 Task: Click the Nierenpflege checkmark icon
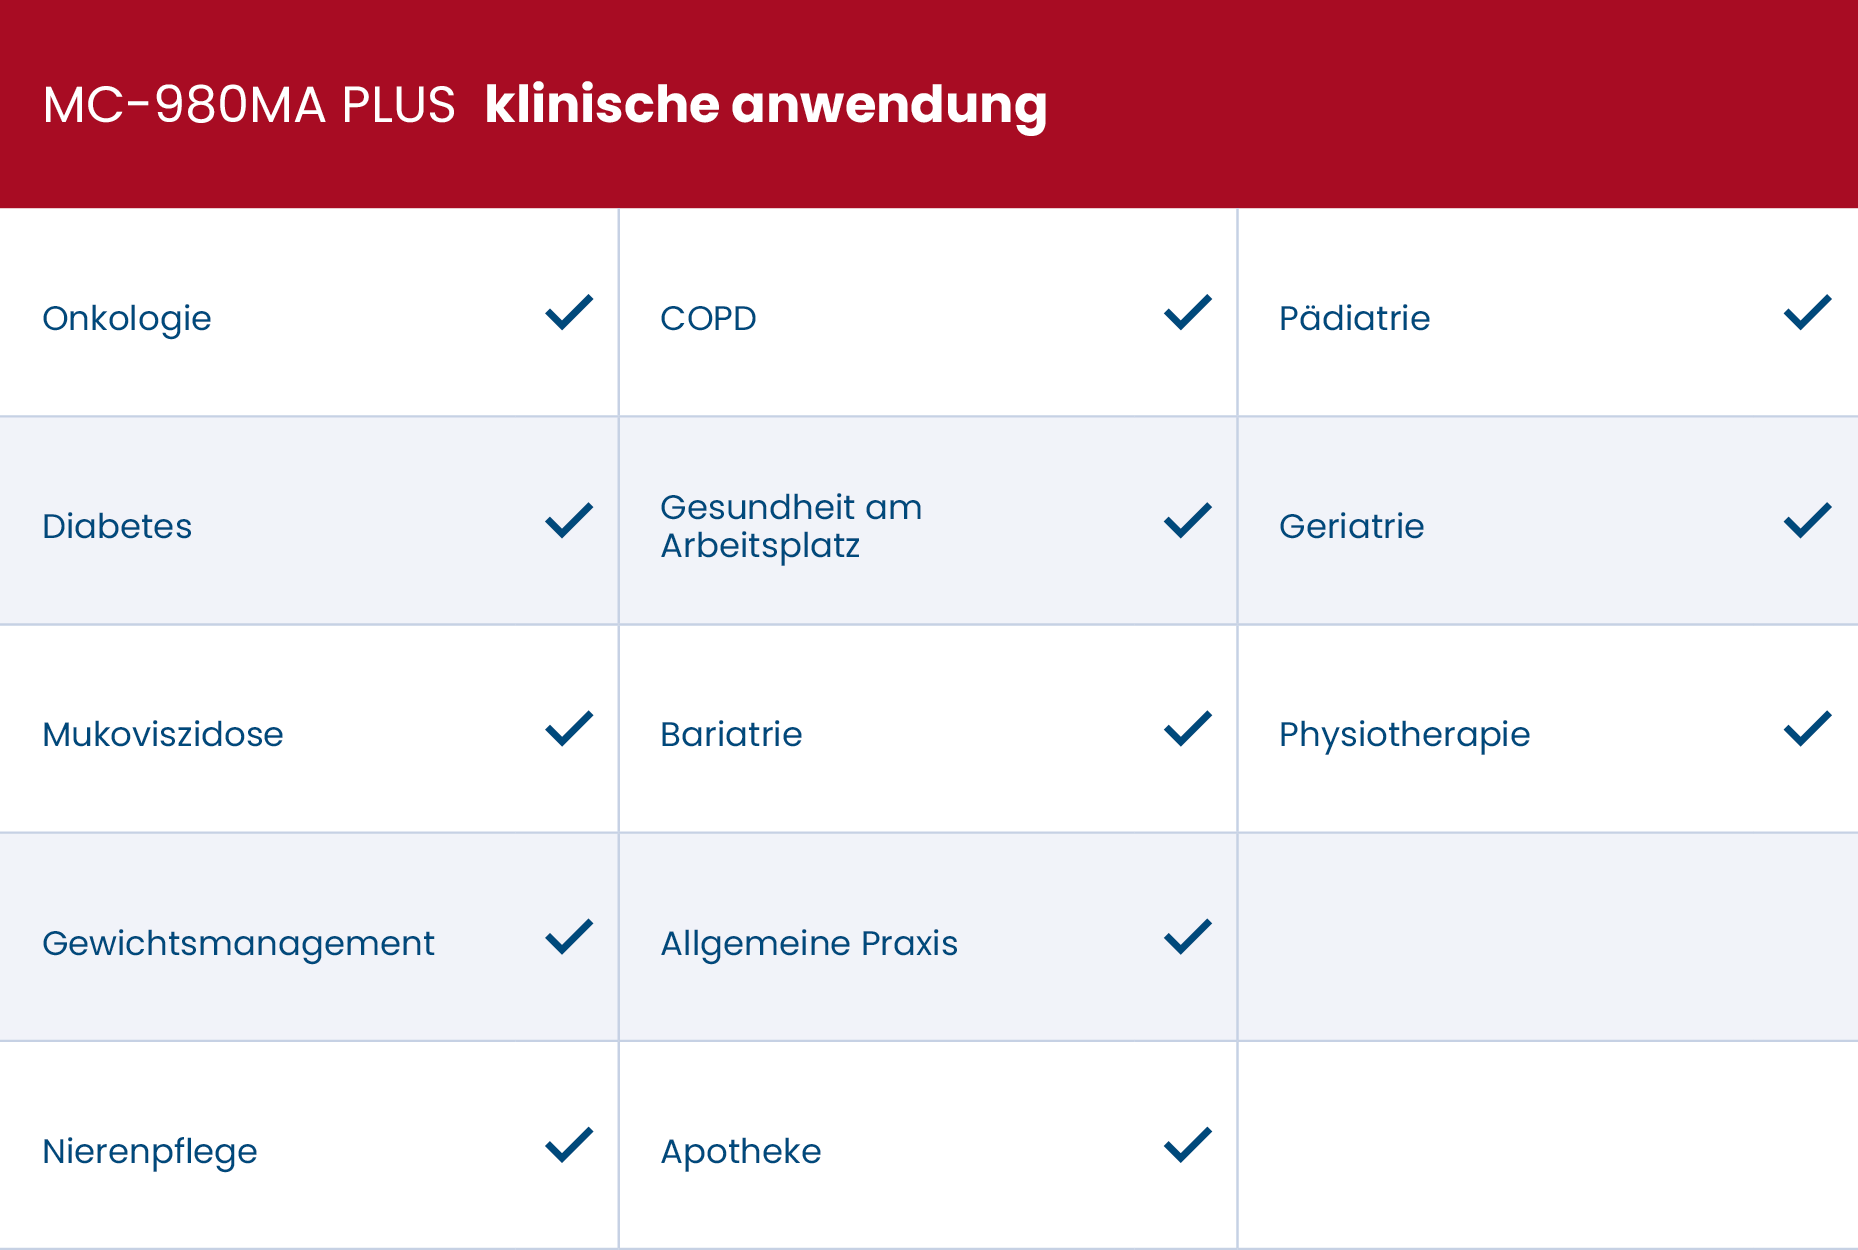(569, 1145)
